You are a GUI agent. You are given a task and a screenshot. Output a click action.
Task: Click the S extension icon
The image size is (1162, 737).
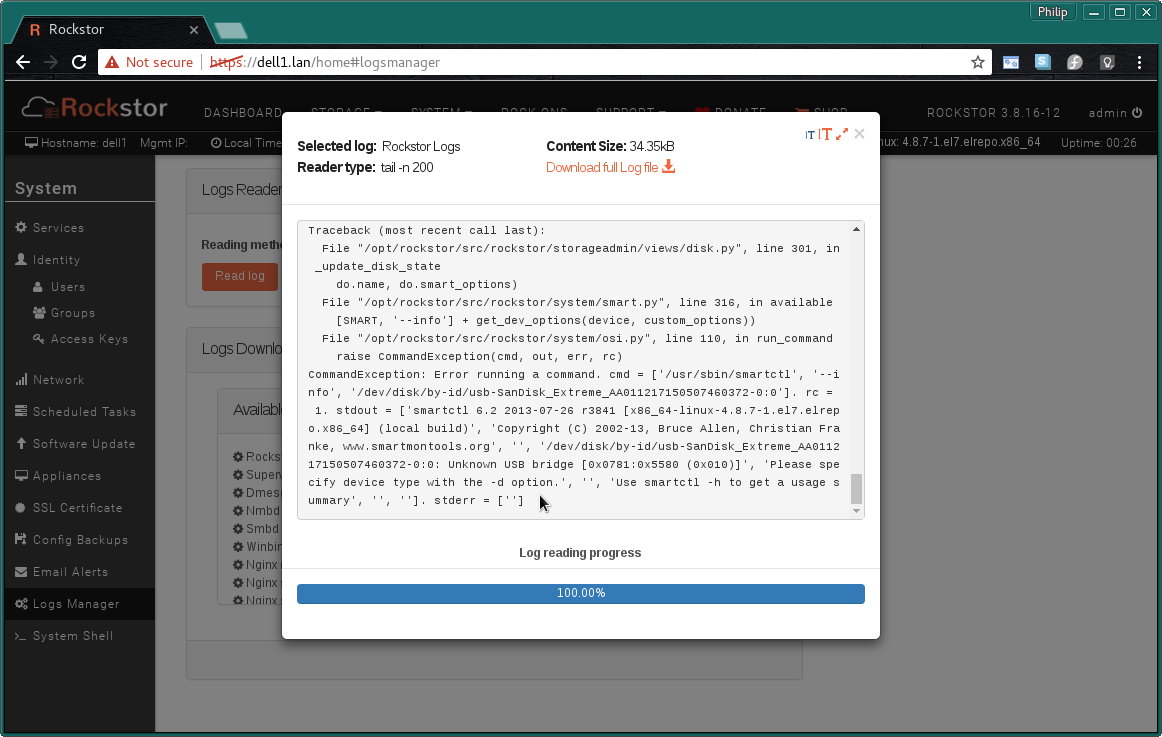click(x=1043, y=62)
